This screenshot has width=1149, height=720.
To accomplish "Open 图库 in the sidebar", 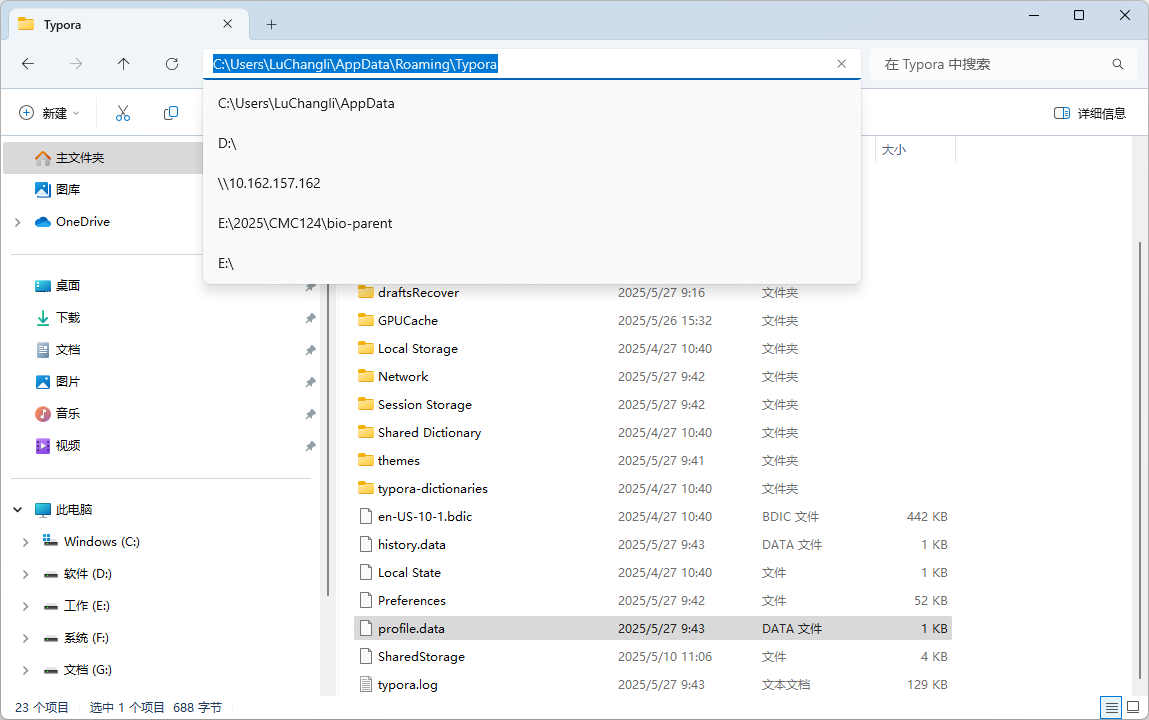I will click(68, 189).
